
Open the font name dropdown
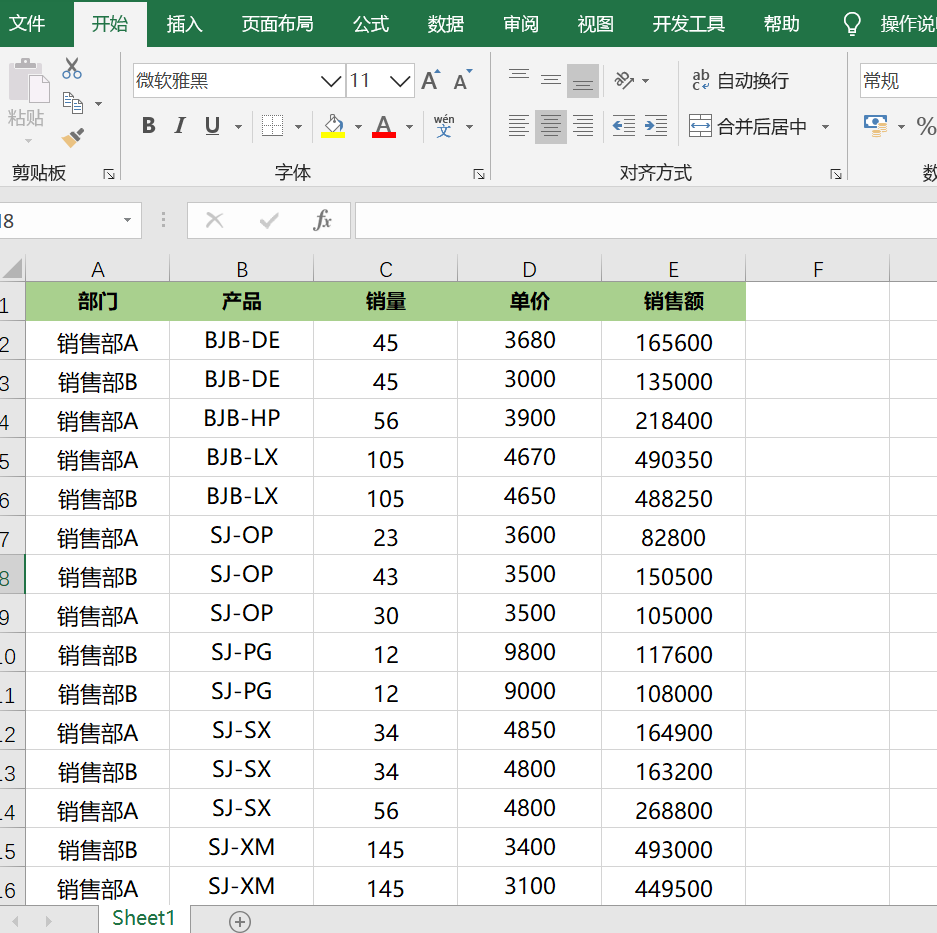click(331, 81)
